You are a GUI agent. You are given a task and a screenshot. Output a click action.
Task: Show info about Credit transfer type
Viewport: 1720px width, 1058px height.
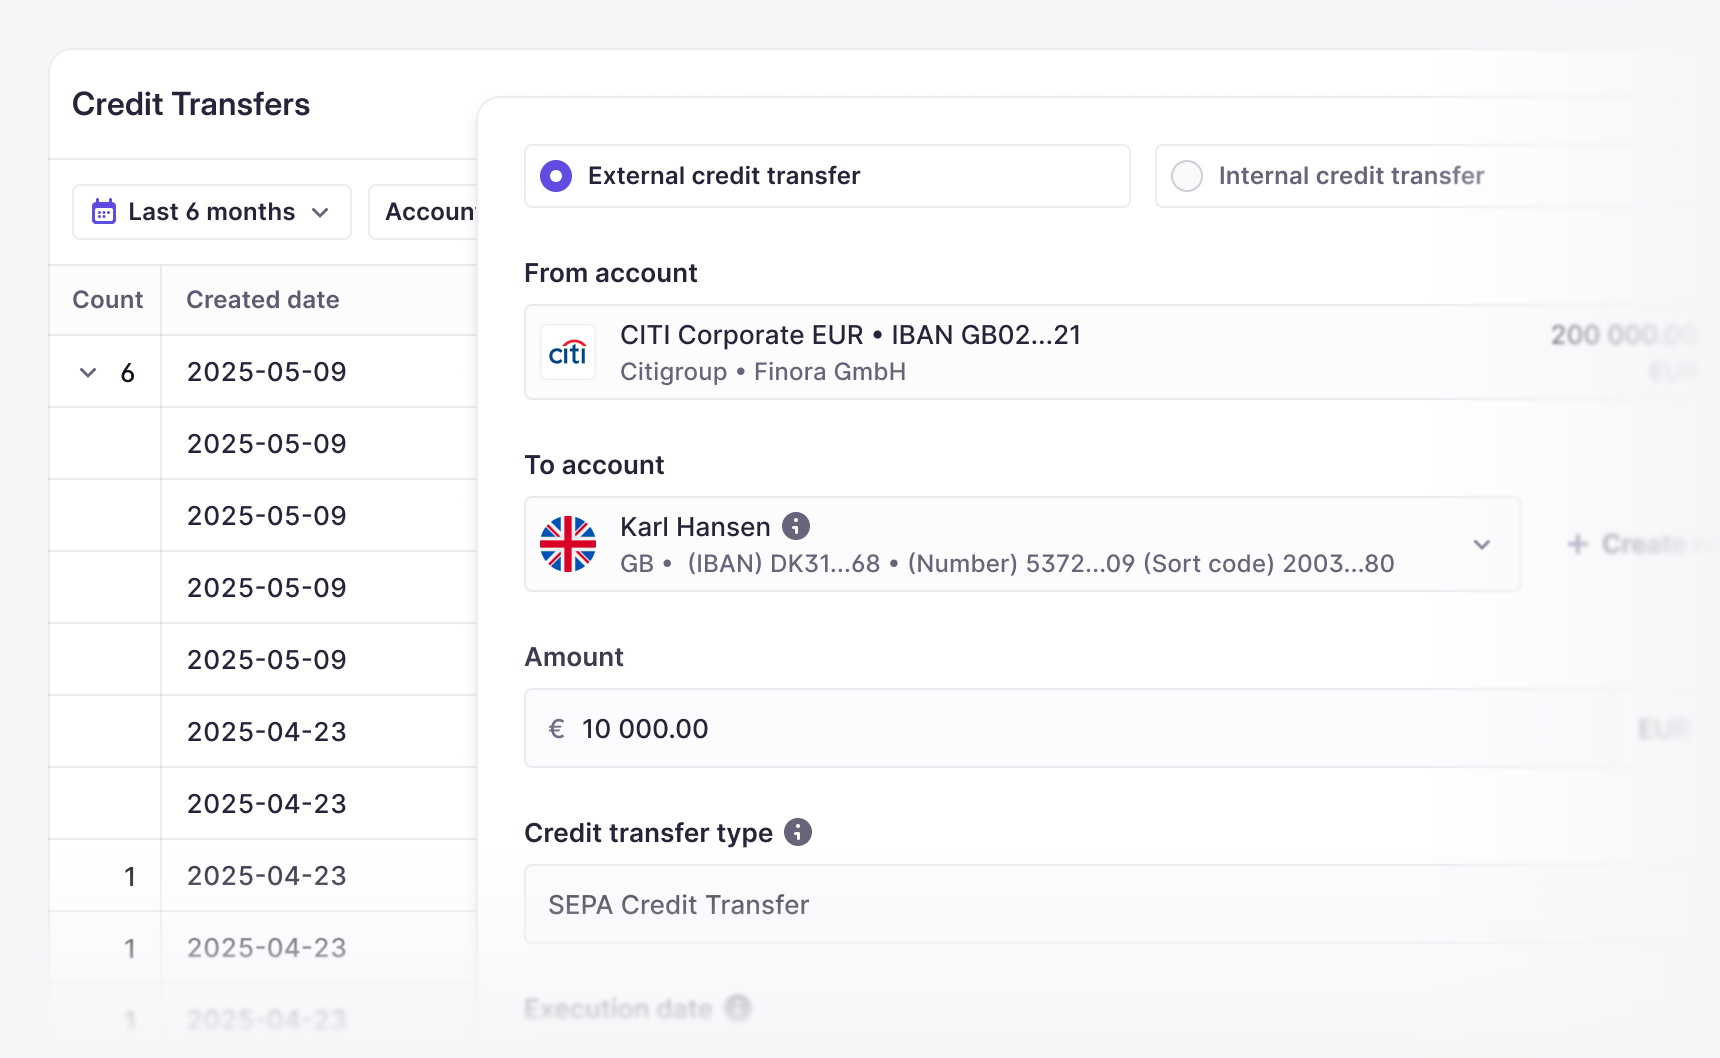point(798,832)
